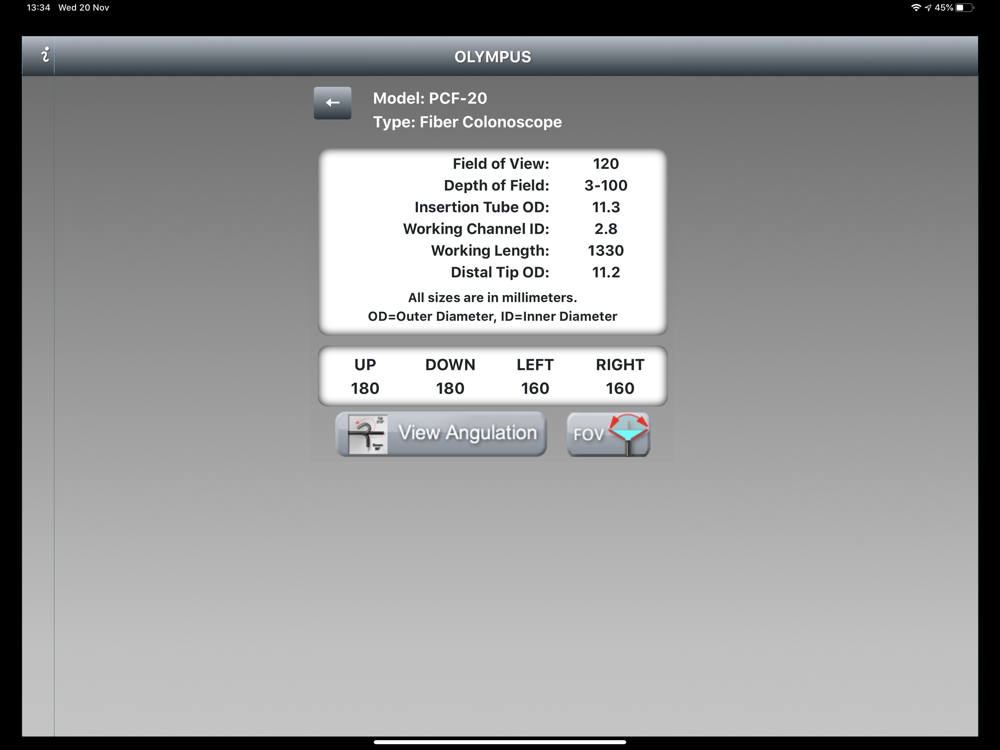Tap the 'All sizes are in millimeters' note
Image resolution: width=1000 pixels, height=750 pixels.
tap(492, 298)
